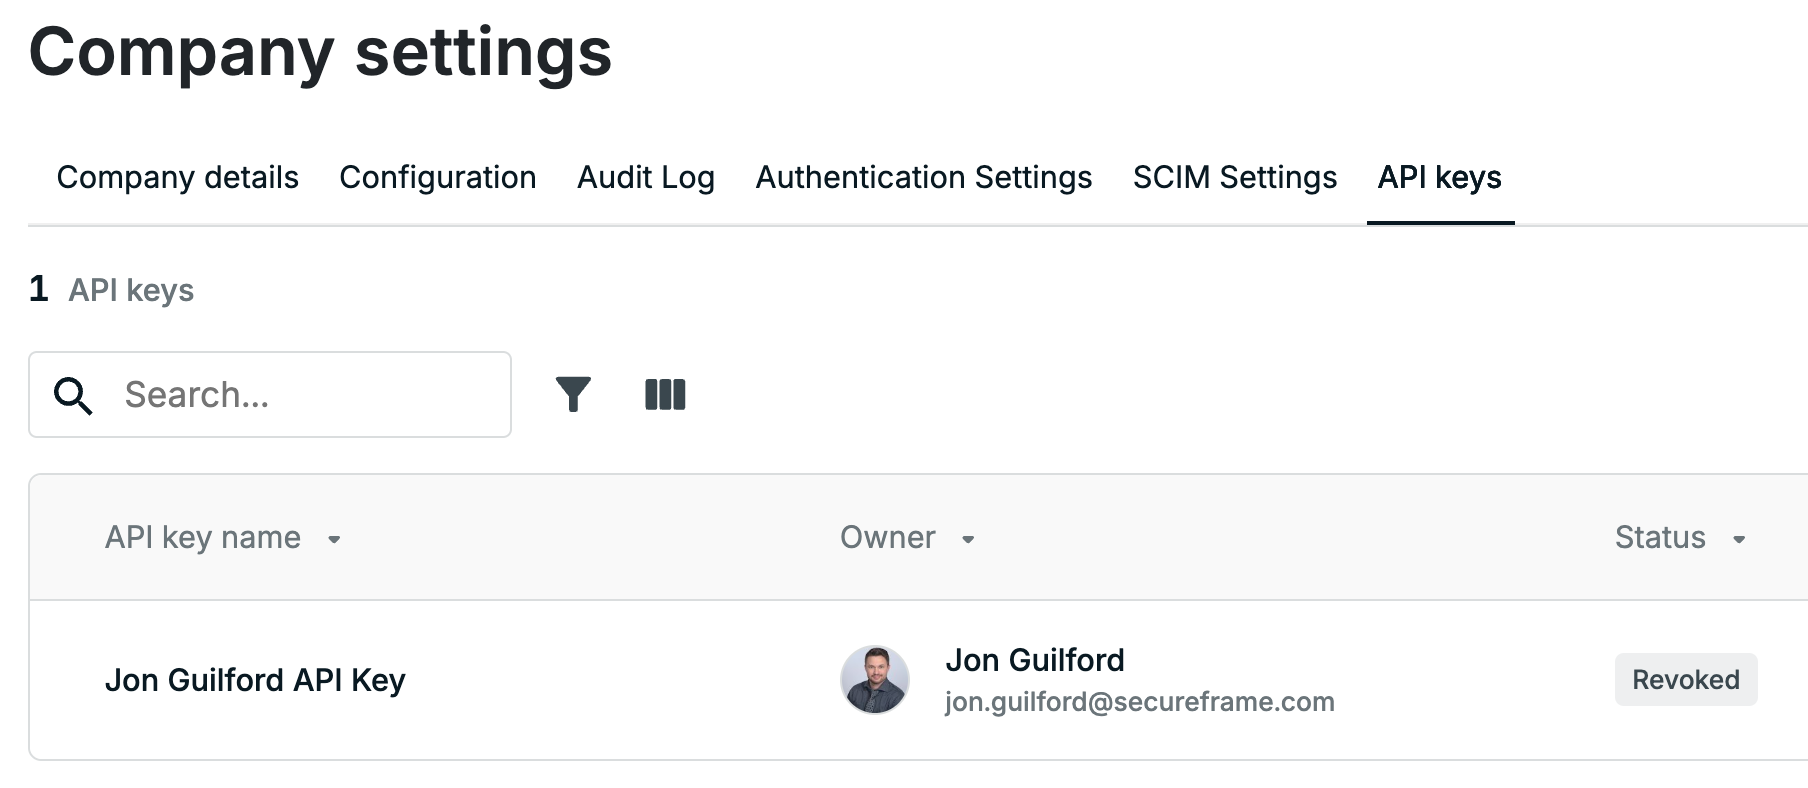Click Jon Guilford's avatar photo
The image size is (1808, 788).
point(875,680)
